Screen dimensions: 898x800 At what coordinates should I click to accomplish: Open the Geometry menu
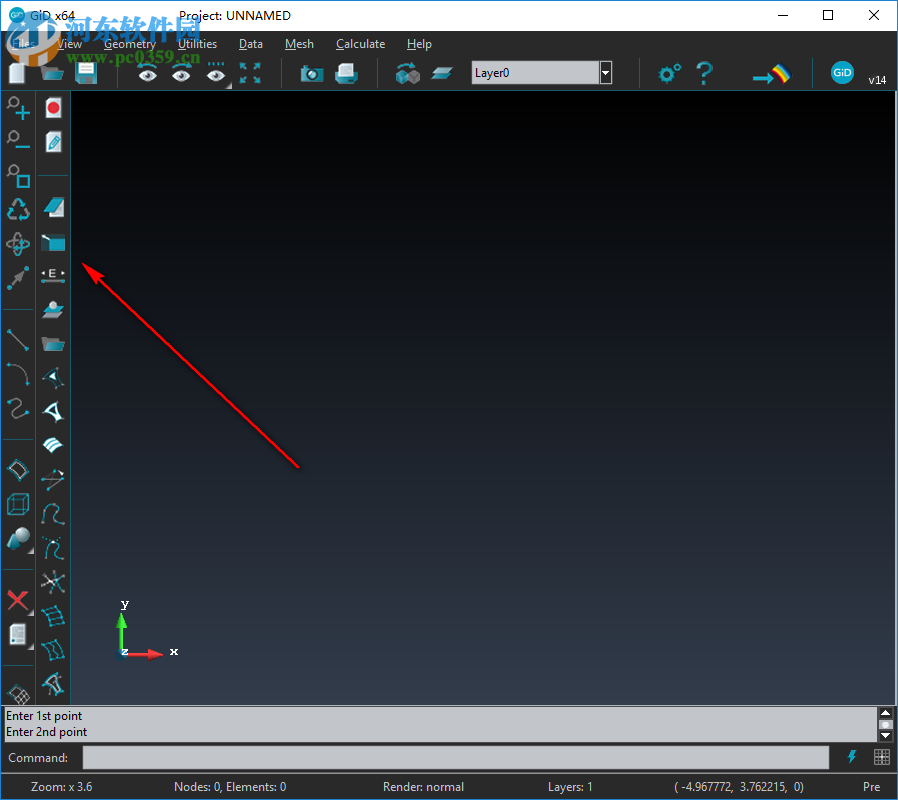[130, 44]
